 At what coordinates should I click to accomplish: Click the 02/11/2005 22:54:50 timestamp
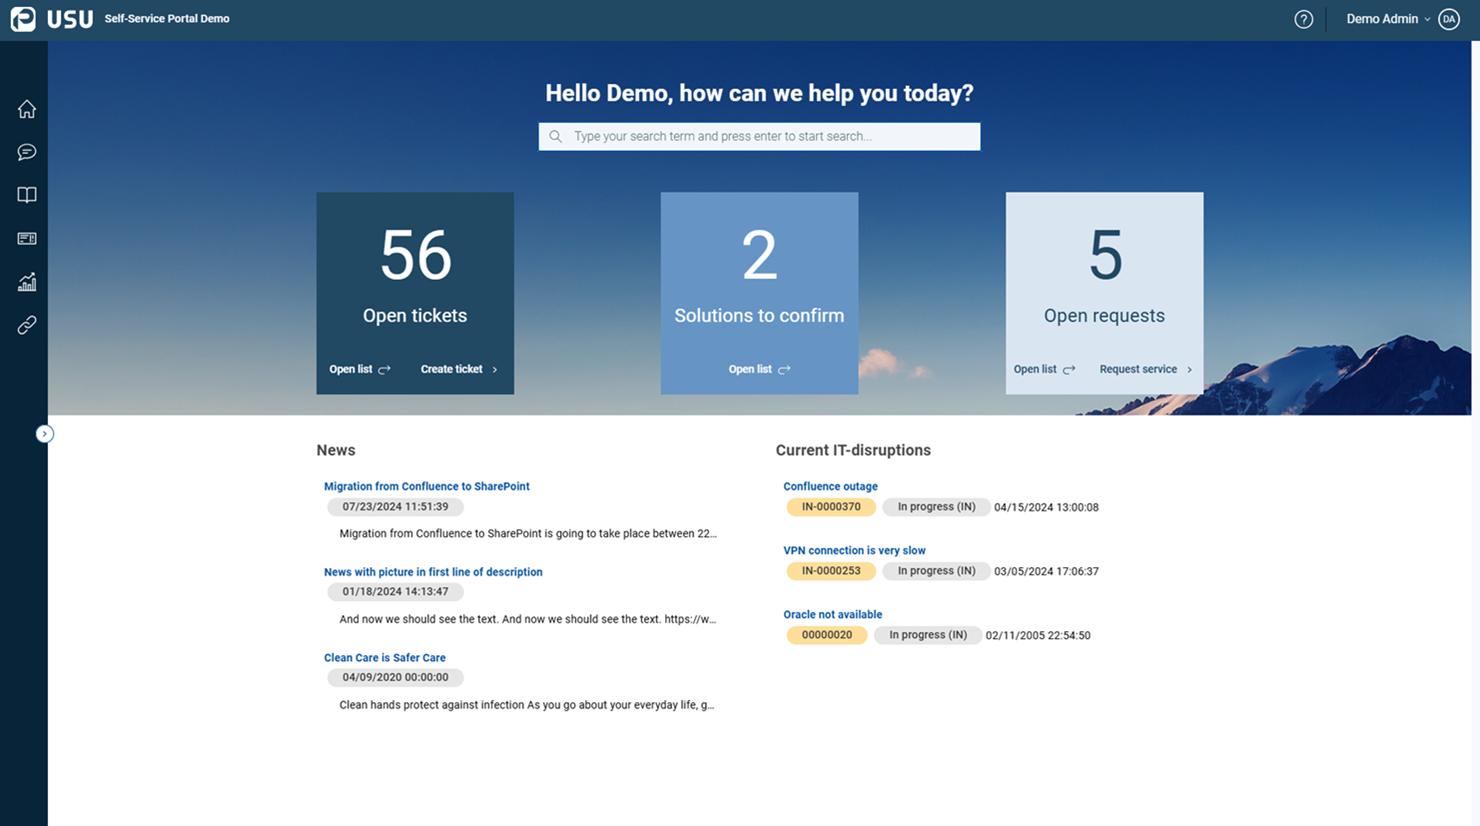[x=1038, y=635]
